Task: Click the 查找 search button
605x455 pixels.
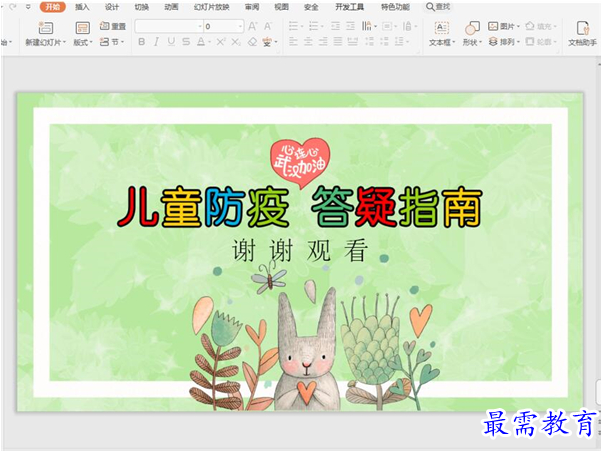Action: [x=438, y=7]
